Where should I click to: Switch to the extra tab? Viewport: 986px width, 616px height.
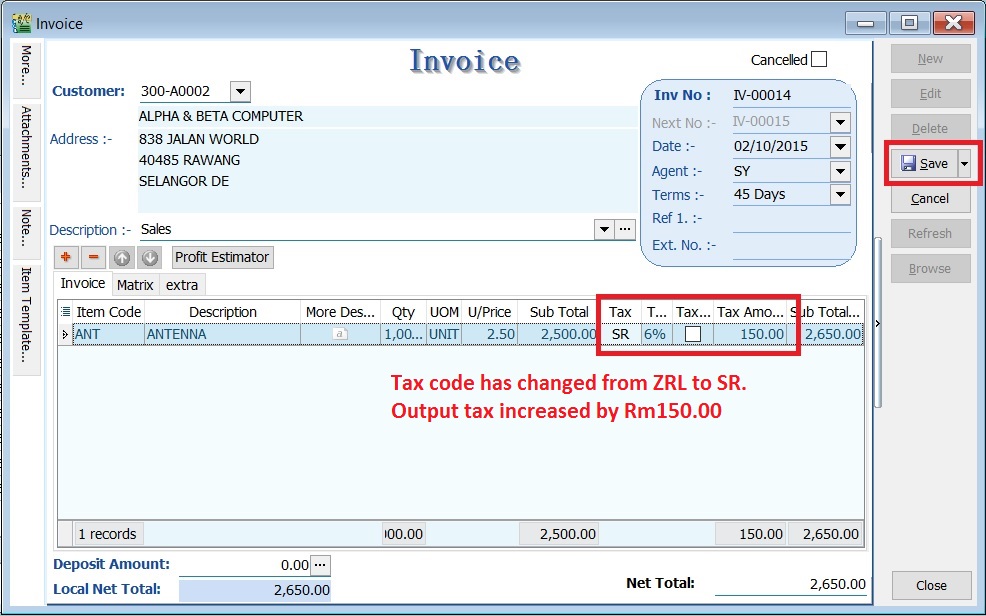click(x=182, y=285)
